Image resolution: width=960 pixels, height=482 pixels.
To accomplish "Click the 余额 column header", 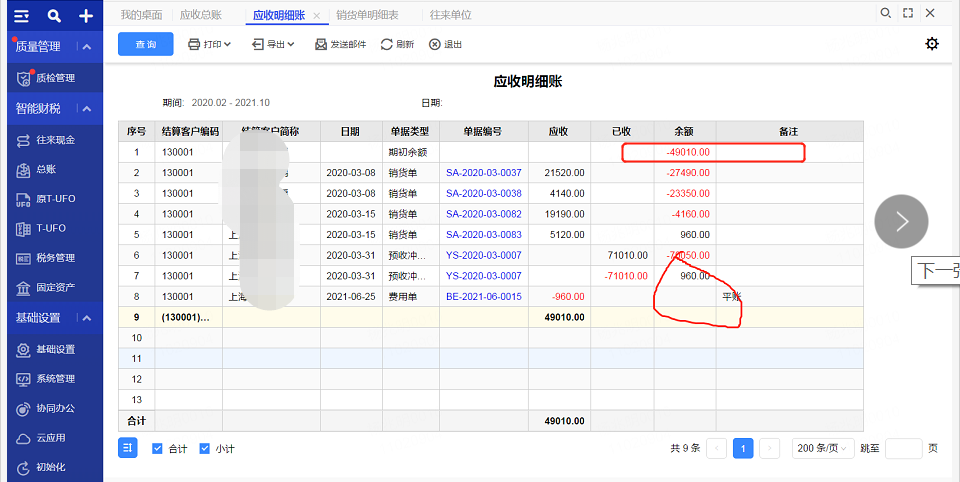I will coord(684,131).
